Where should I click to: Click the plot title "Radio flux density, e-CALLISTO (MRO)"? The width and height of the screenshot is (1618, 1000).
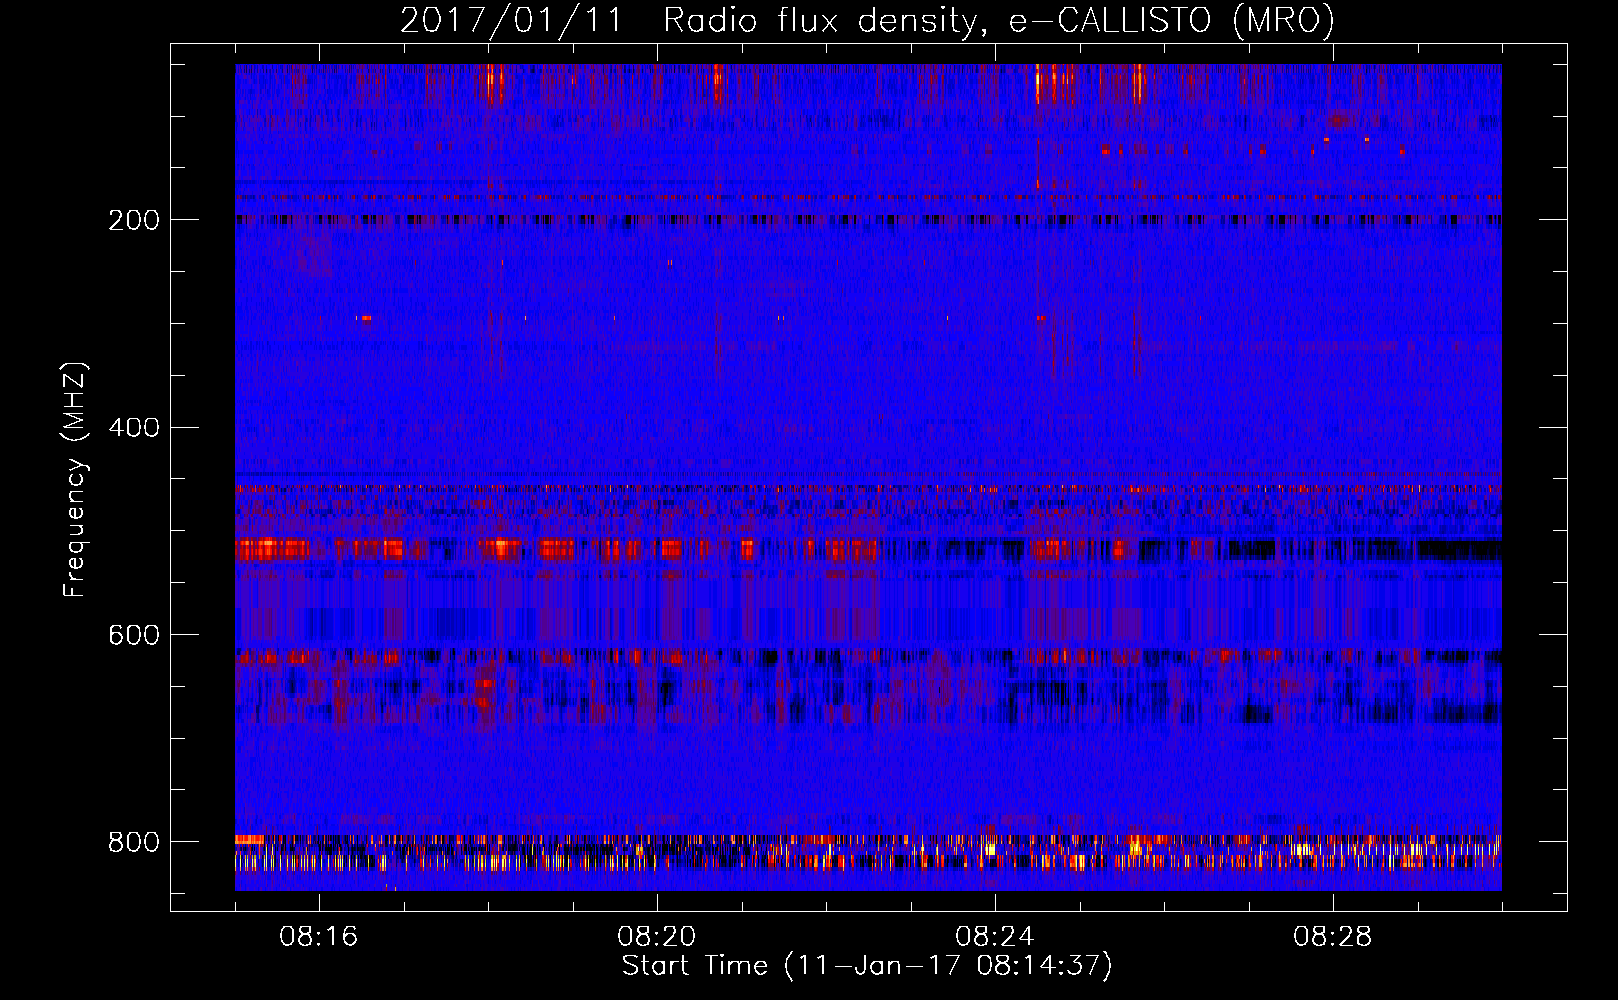(998, 21)
